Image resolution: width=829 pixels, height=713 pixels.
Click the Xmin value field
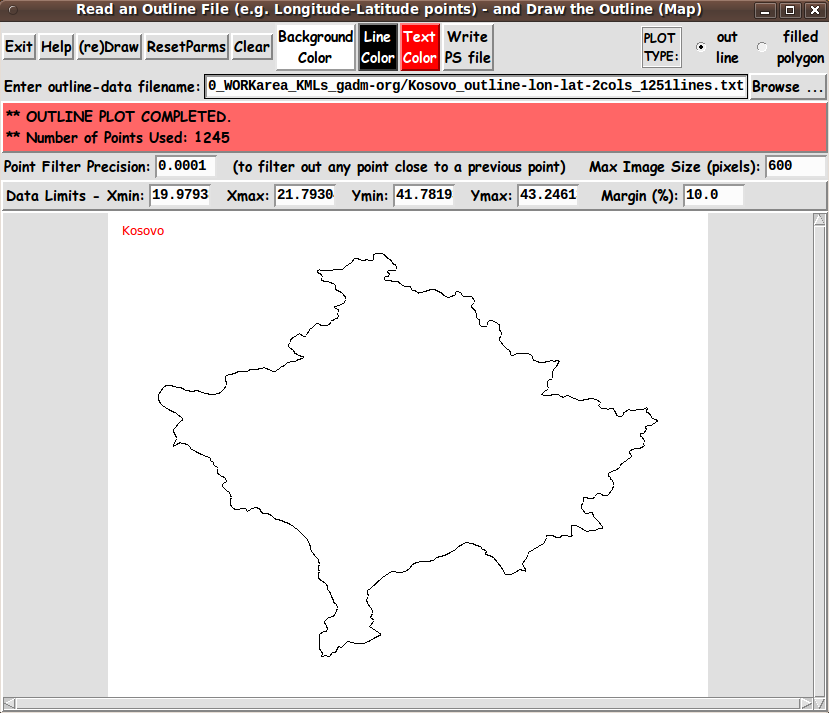click(x=180, y=195)
